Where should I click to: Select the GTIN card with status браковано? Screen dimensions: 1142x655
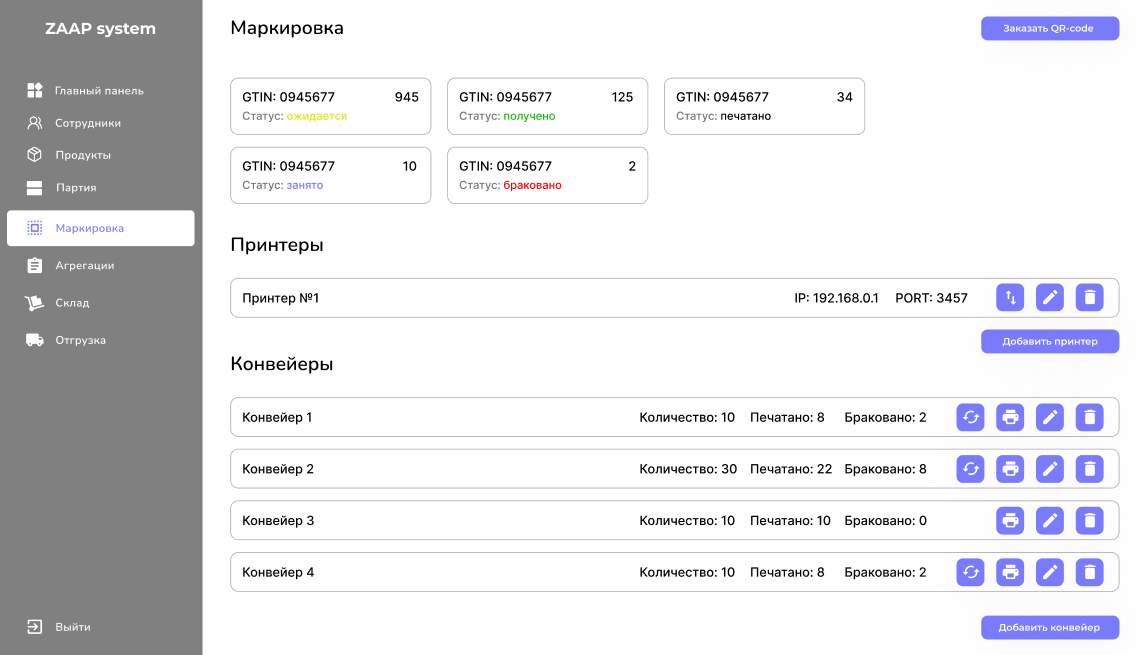[x=547, y=175]
